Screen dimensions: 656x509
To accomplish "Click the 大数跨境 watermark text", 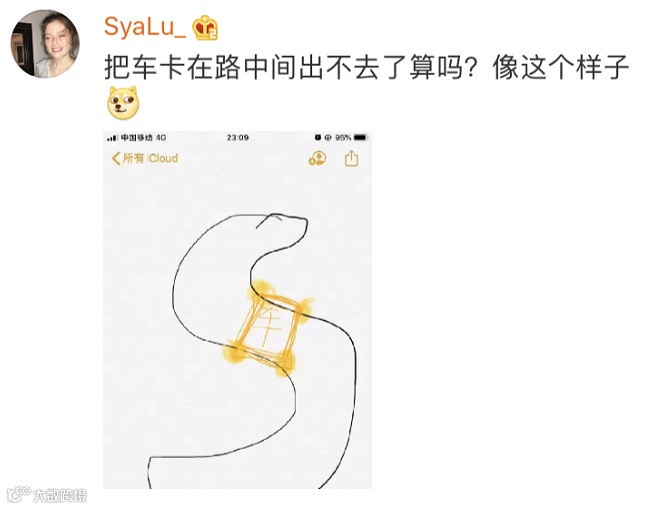I will 60,496.
